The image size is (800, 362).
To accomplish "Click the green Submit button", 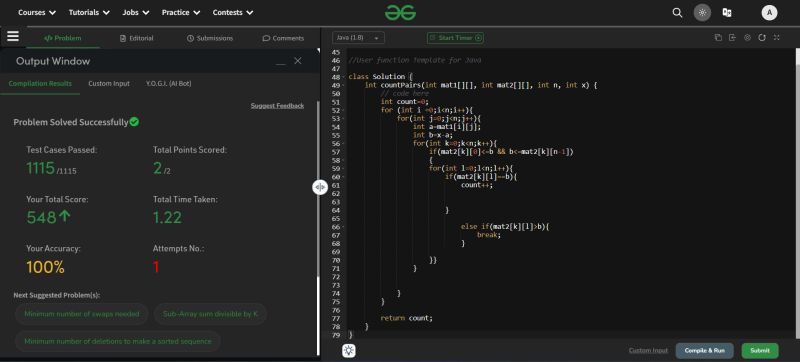I will click(760, 351).
